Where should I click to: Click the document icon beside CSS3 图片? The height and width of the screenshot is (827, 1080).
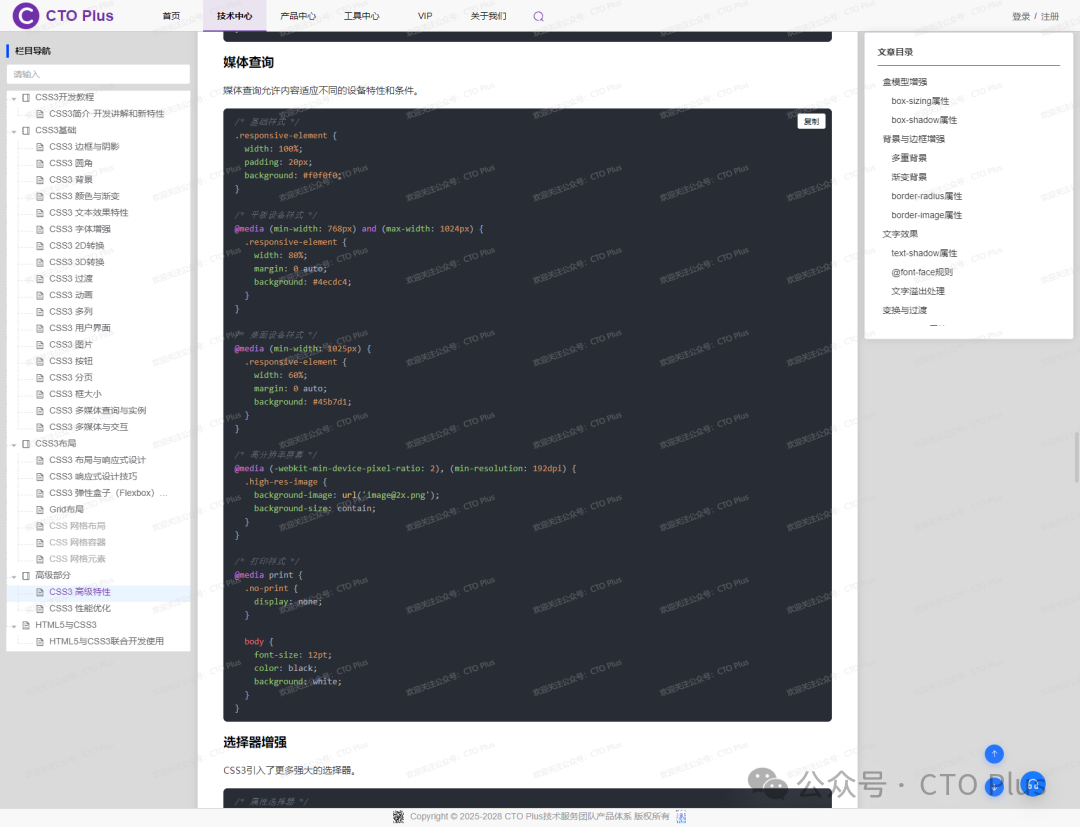pos(40,344)
